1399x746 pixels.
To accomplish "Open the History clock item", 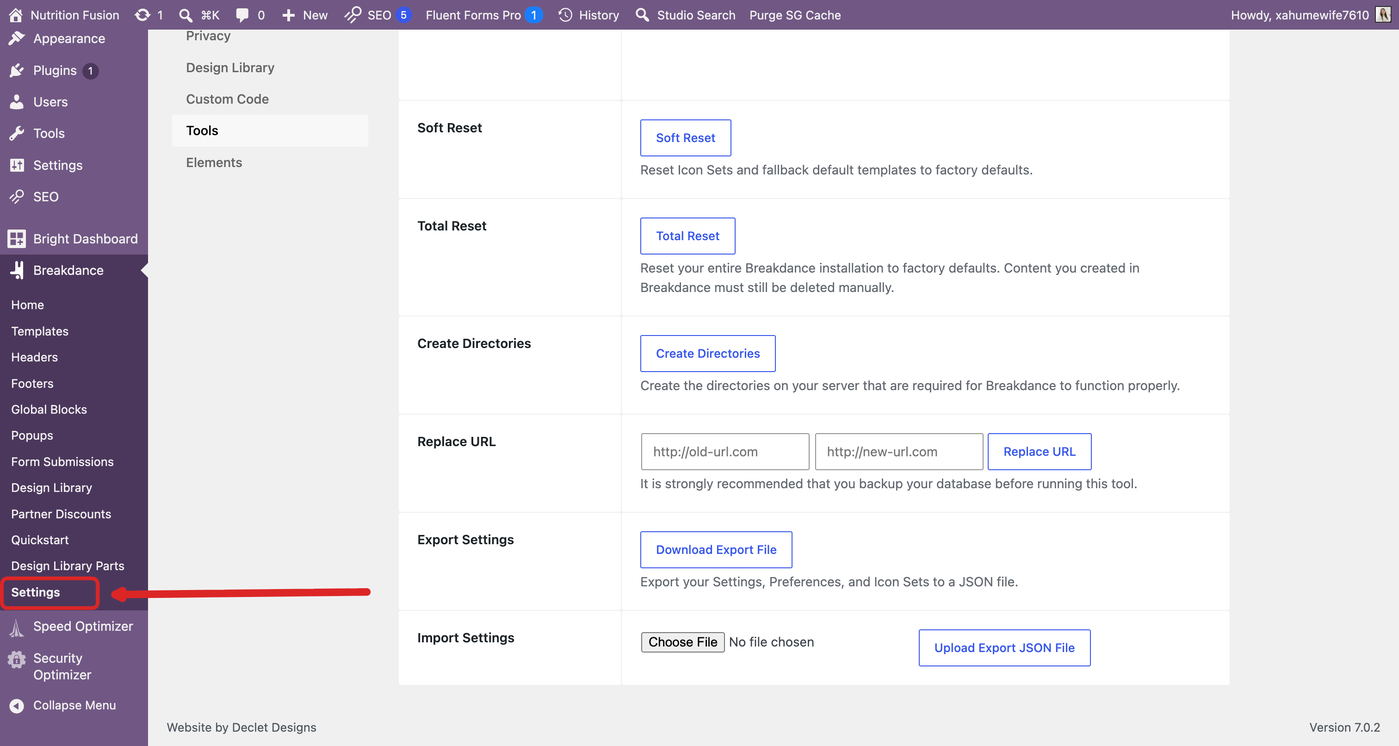I will click(x=589, y=15).
